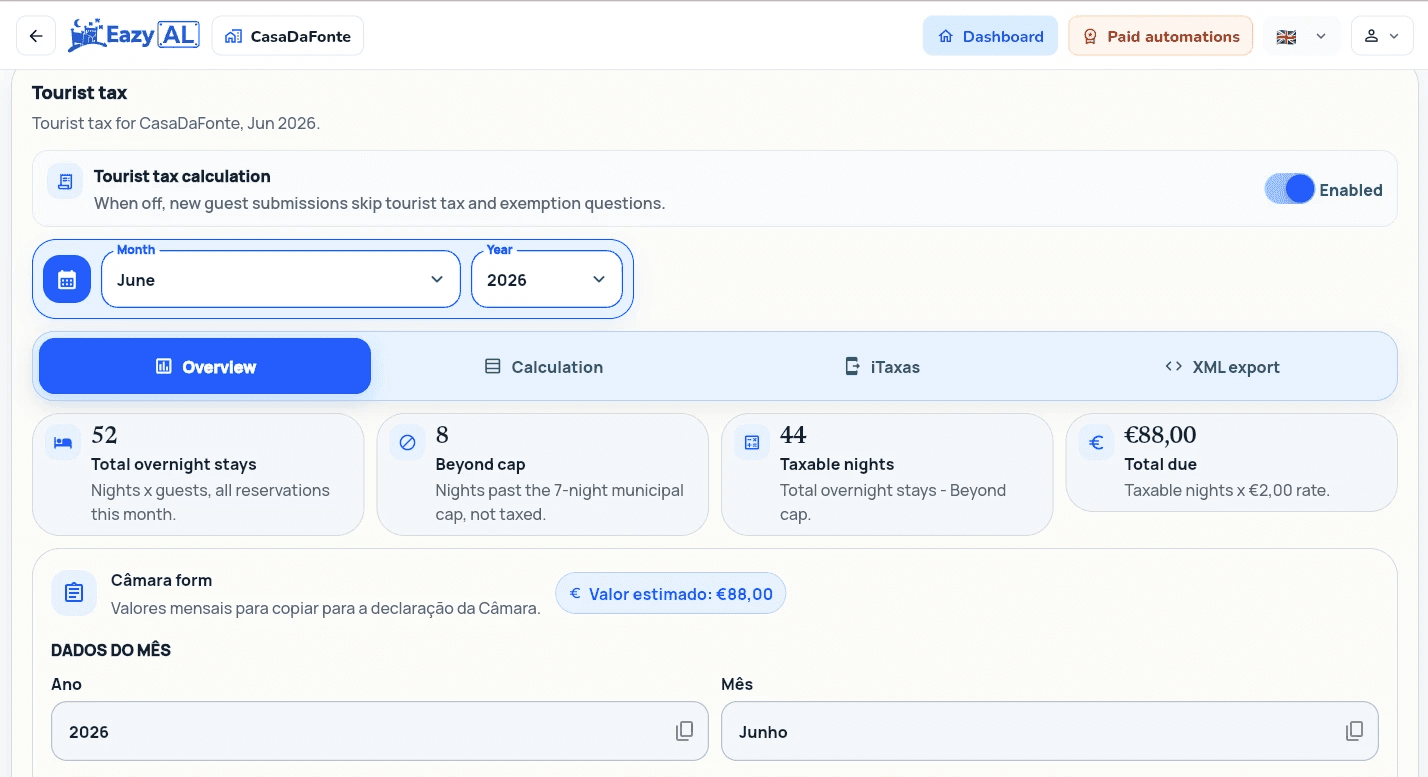Viewport: 1428px width, 777px height.
Task: Expand the language flag selector
Action: pos(1302,36)
